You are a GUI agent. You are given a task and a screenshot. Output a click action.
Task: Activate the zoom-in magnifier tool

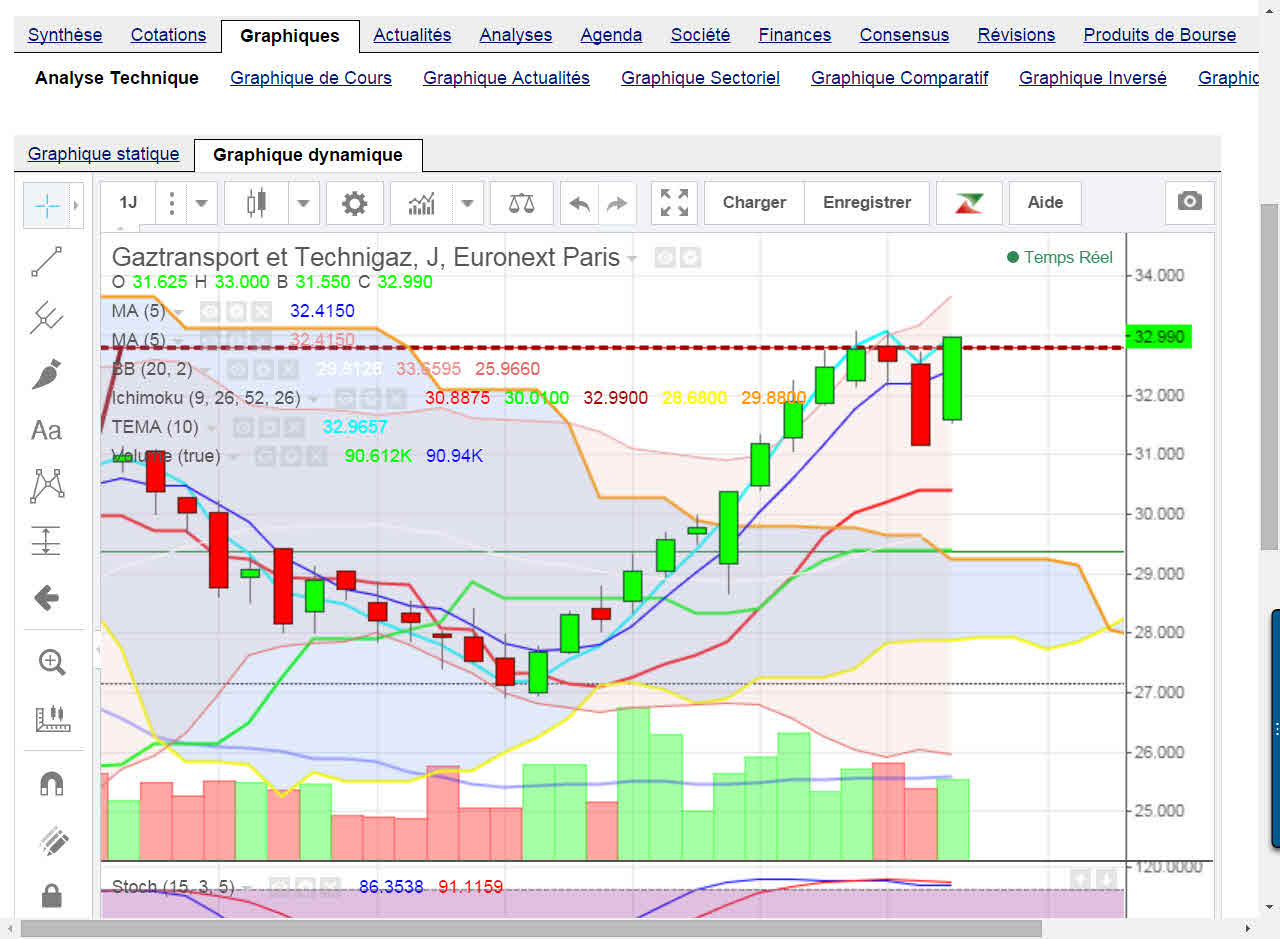(51, 662)
